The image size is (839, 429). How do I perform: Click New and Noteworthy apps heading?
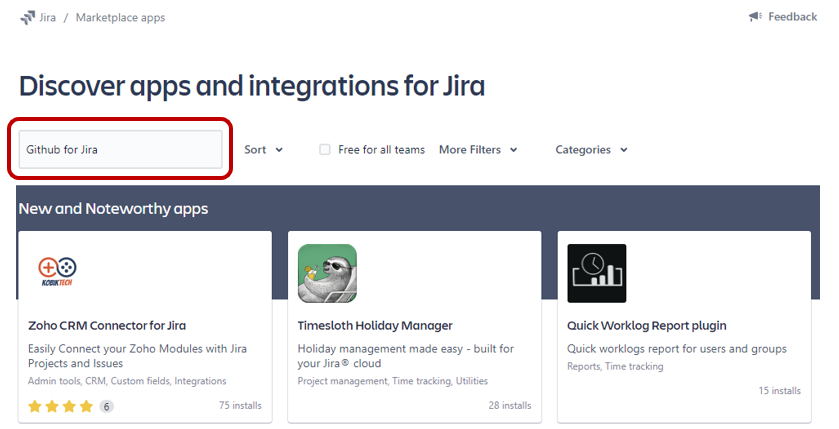pos(113,209)
